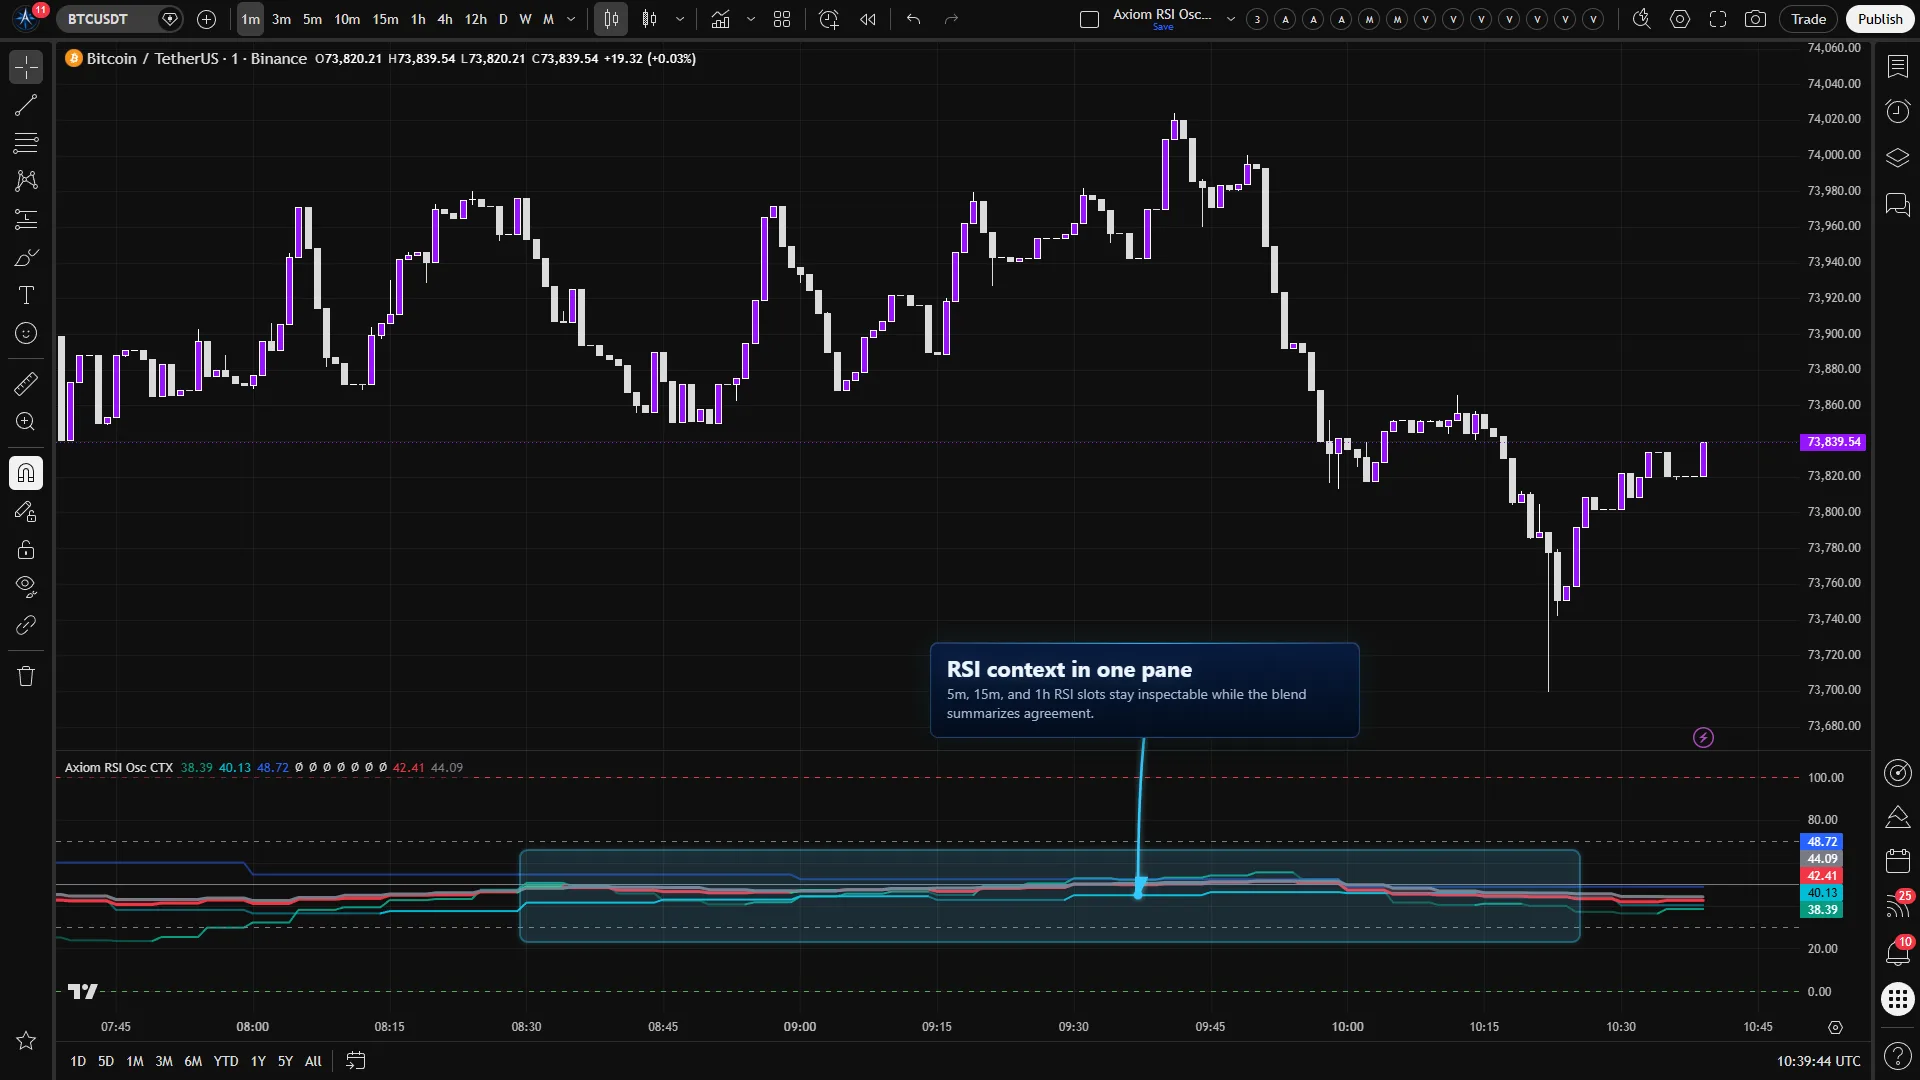
Task: Select the 5D date range
Action: [x=106, y=1061]
